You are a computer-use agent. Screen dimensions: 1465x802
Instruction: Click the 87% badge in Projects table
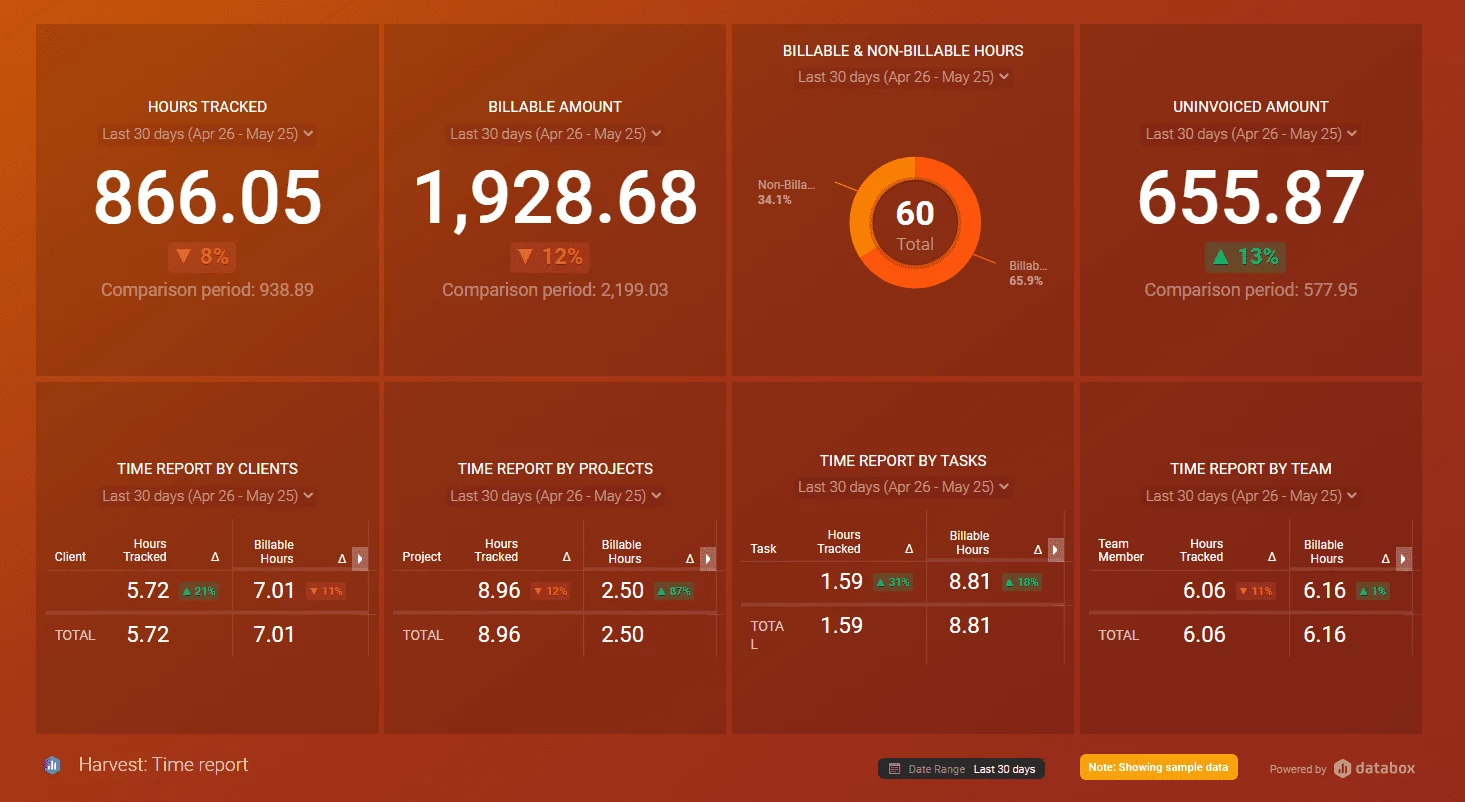[x=674, y=591]
